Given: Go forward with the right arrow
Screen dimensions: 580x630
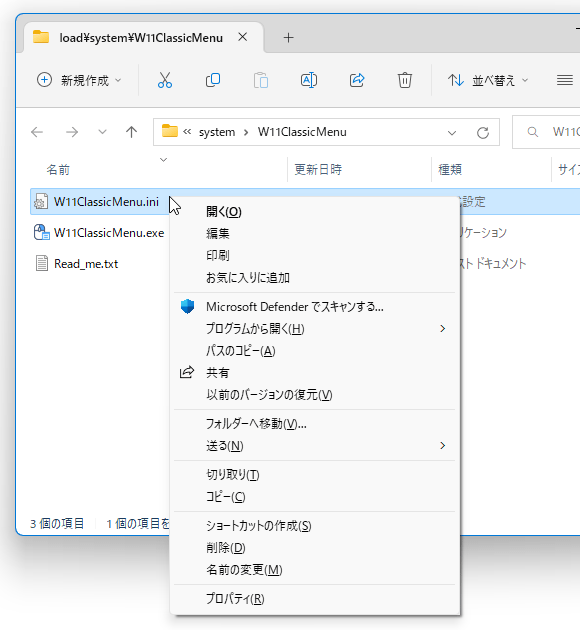Looking at the screenshot, I should pos(72,132).
